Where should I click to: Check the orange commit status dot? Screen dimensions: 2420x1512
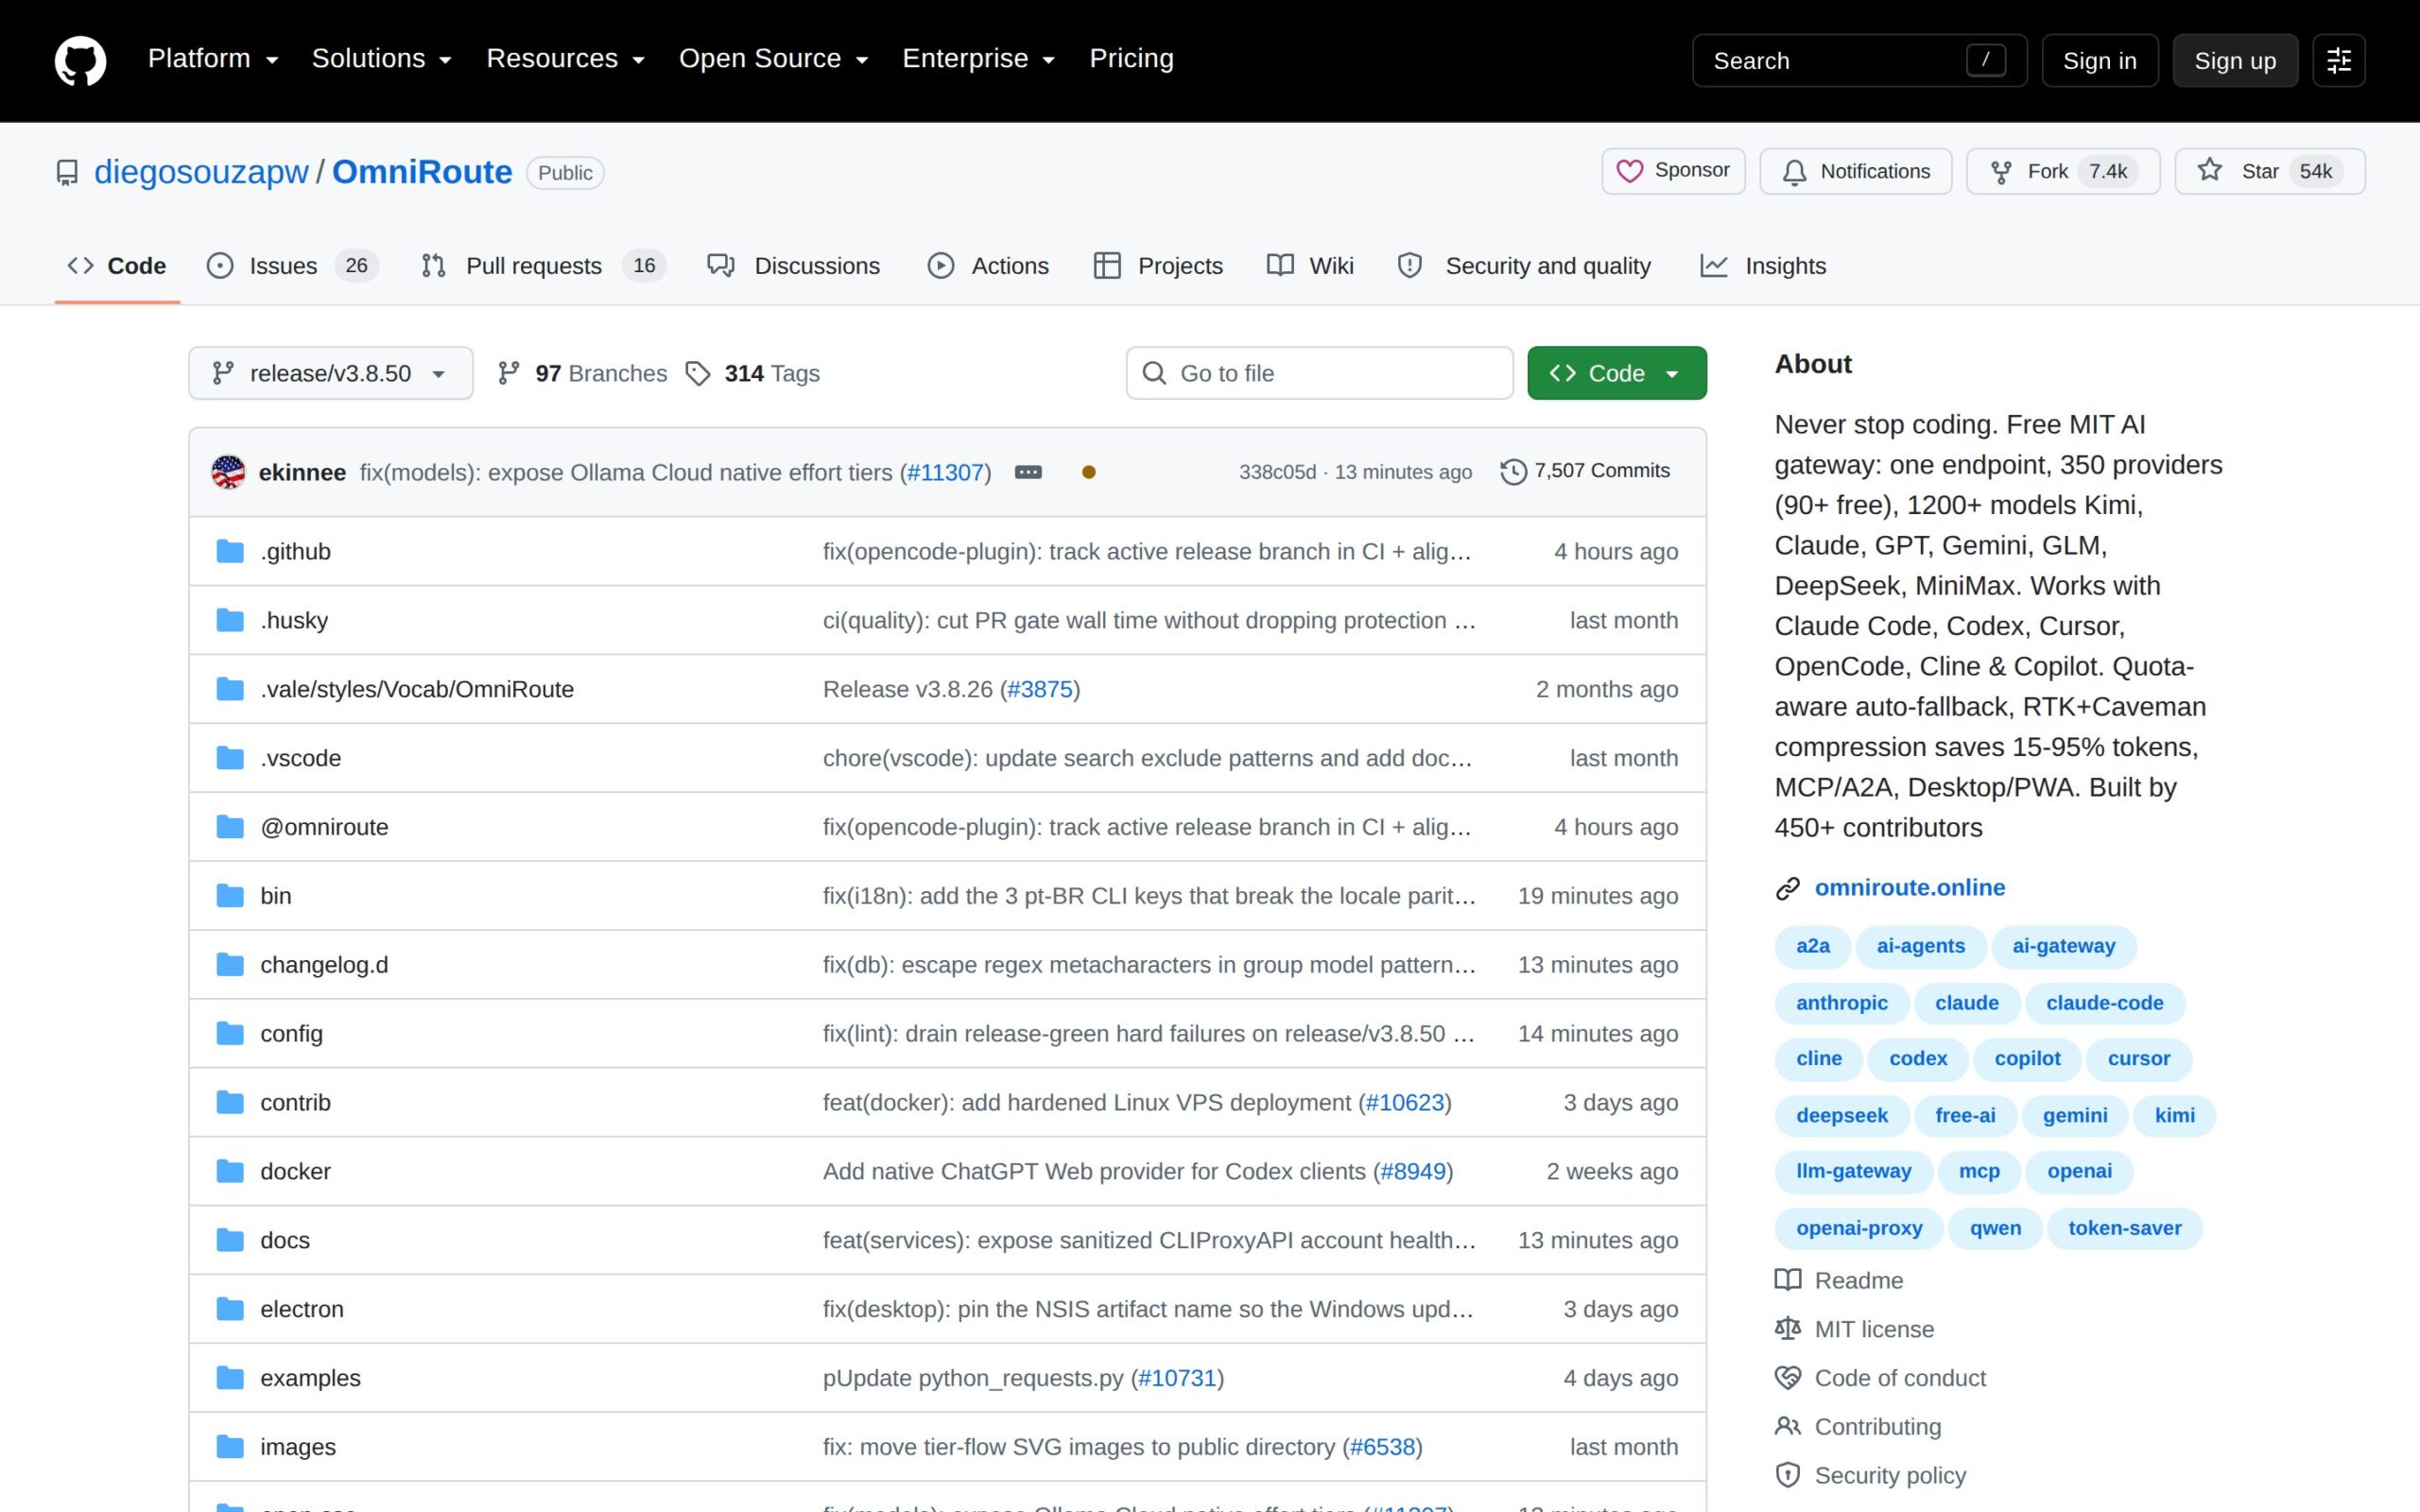(x=1089, y=472)
